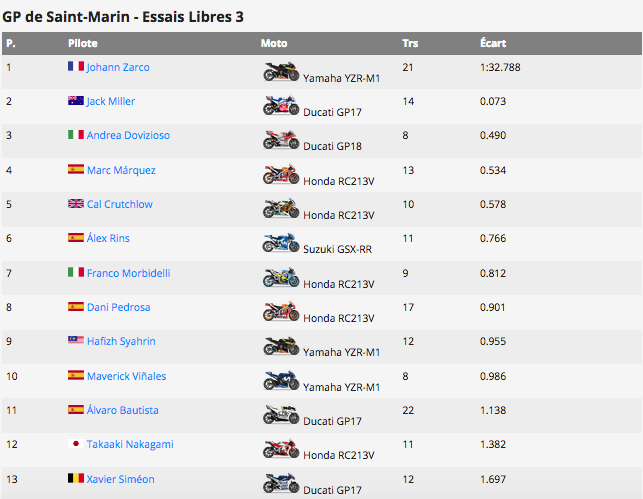Open the Franco Morbidelli link
The width and height of the screenshot is (643, 499).
pyautogui.click(x=128, y=273)
